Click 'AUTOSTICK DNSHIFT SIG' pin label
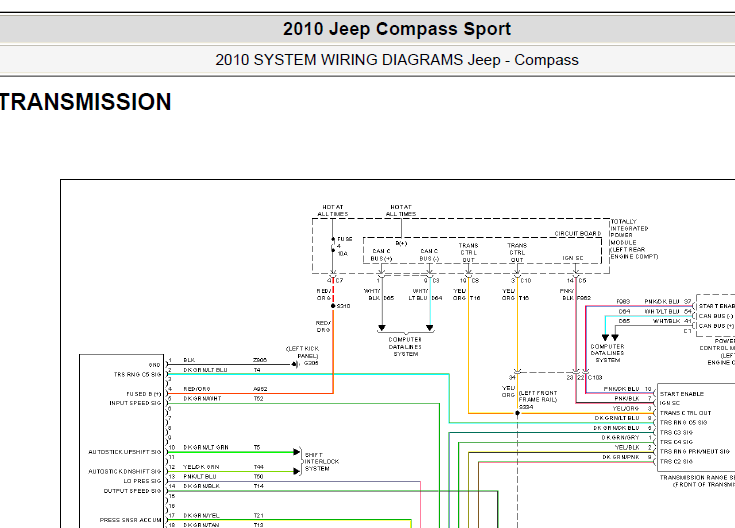 (x=125, y=471)
